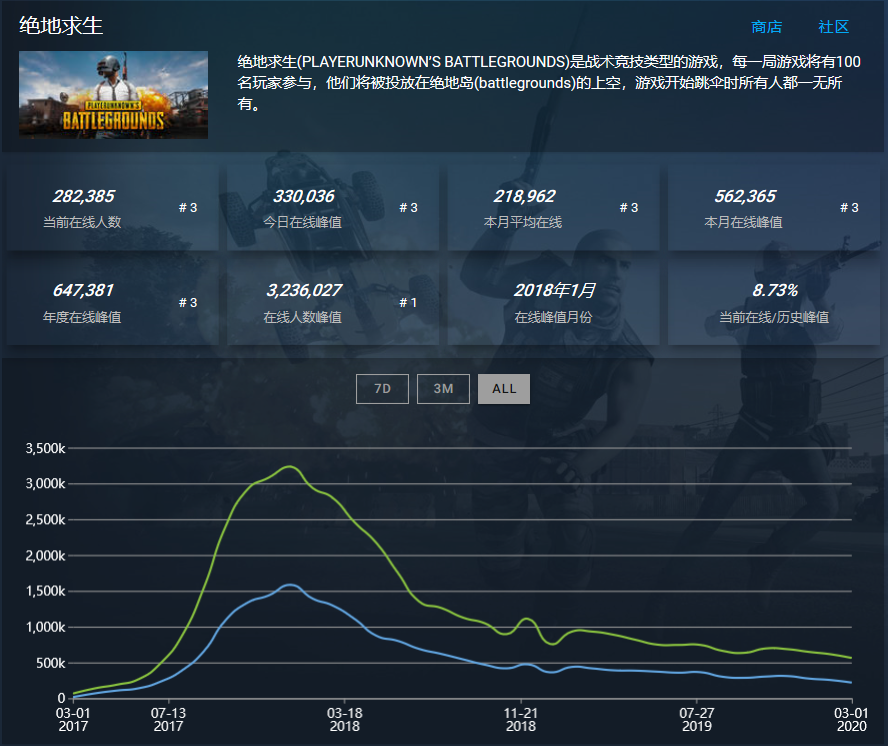This screenshot has height=746, width=888.
Task: Click the 3,000k y-axis label
Action: click(45, 484)
